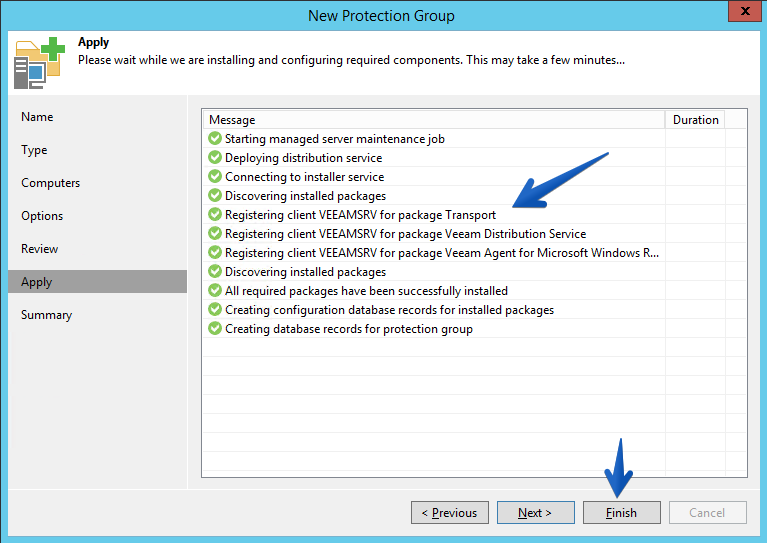Click the Finish button
The image size is (767, 543).
(621, 513)
